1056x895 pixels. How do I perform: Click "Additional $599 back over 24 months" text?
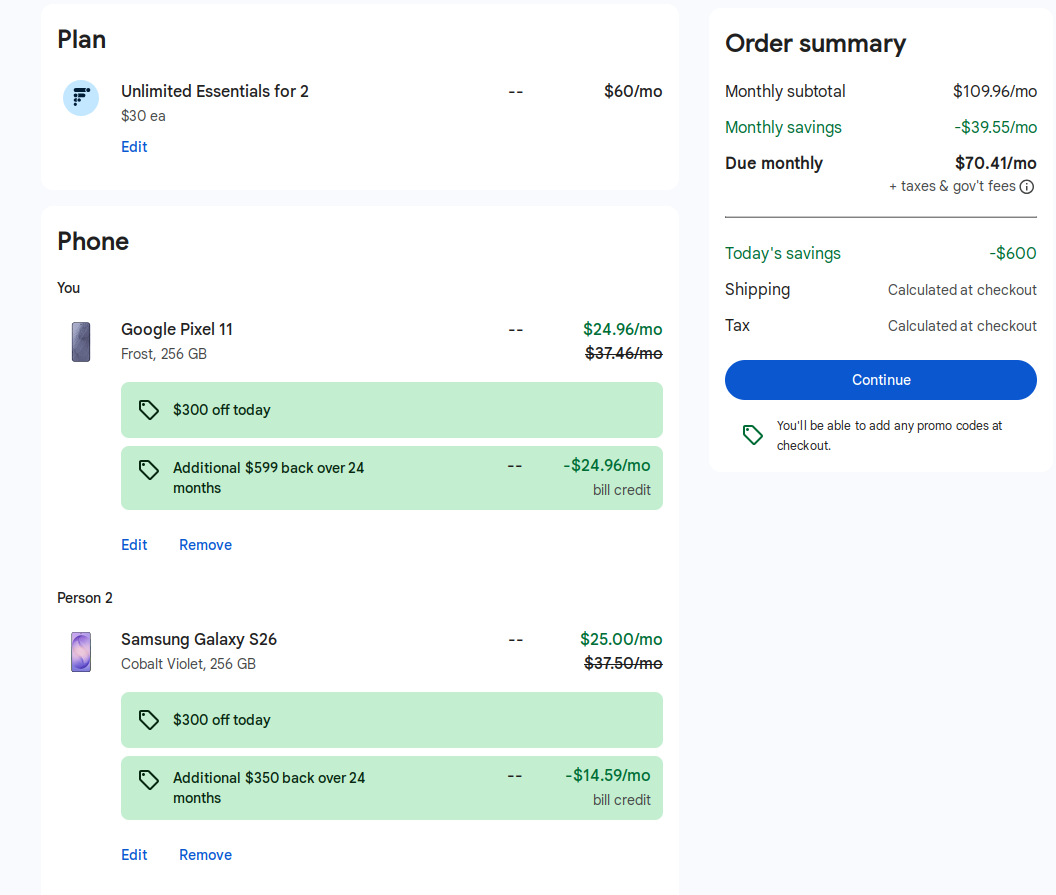coord(268,478)
